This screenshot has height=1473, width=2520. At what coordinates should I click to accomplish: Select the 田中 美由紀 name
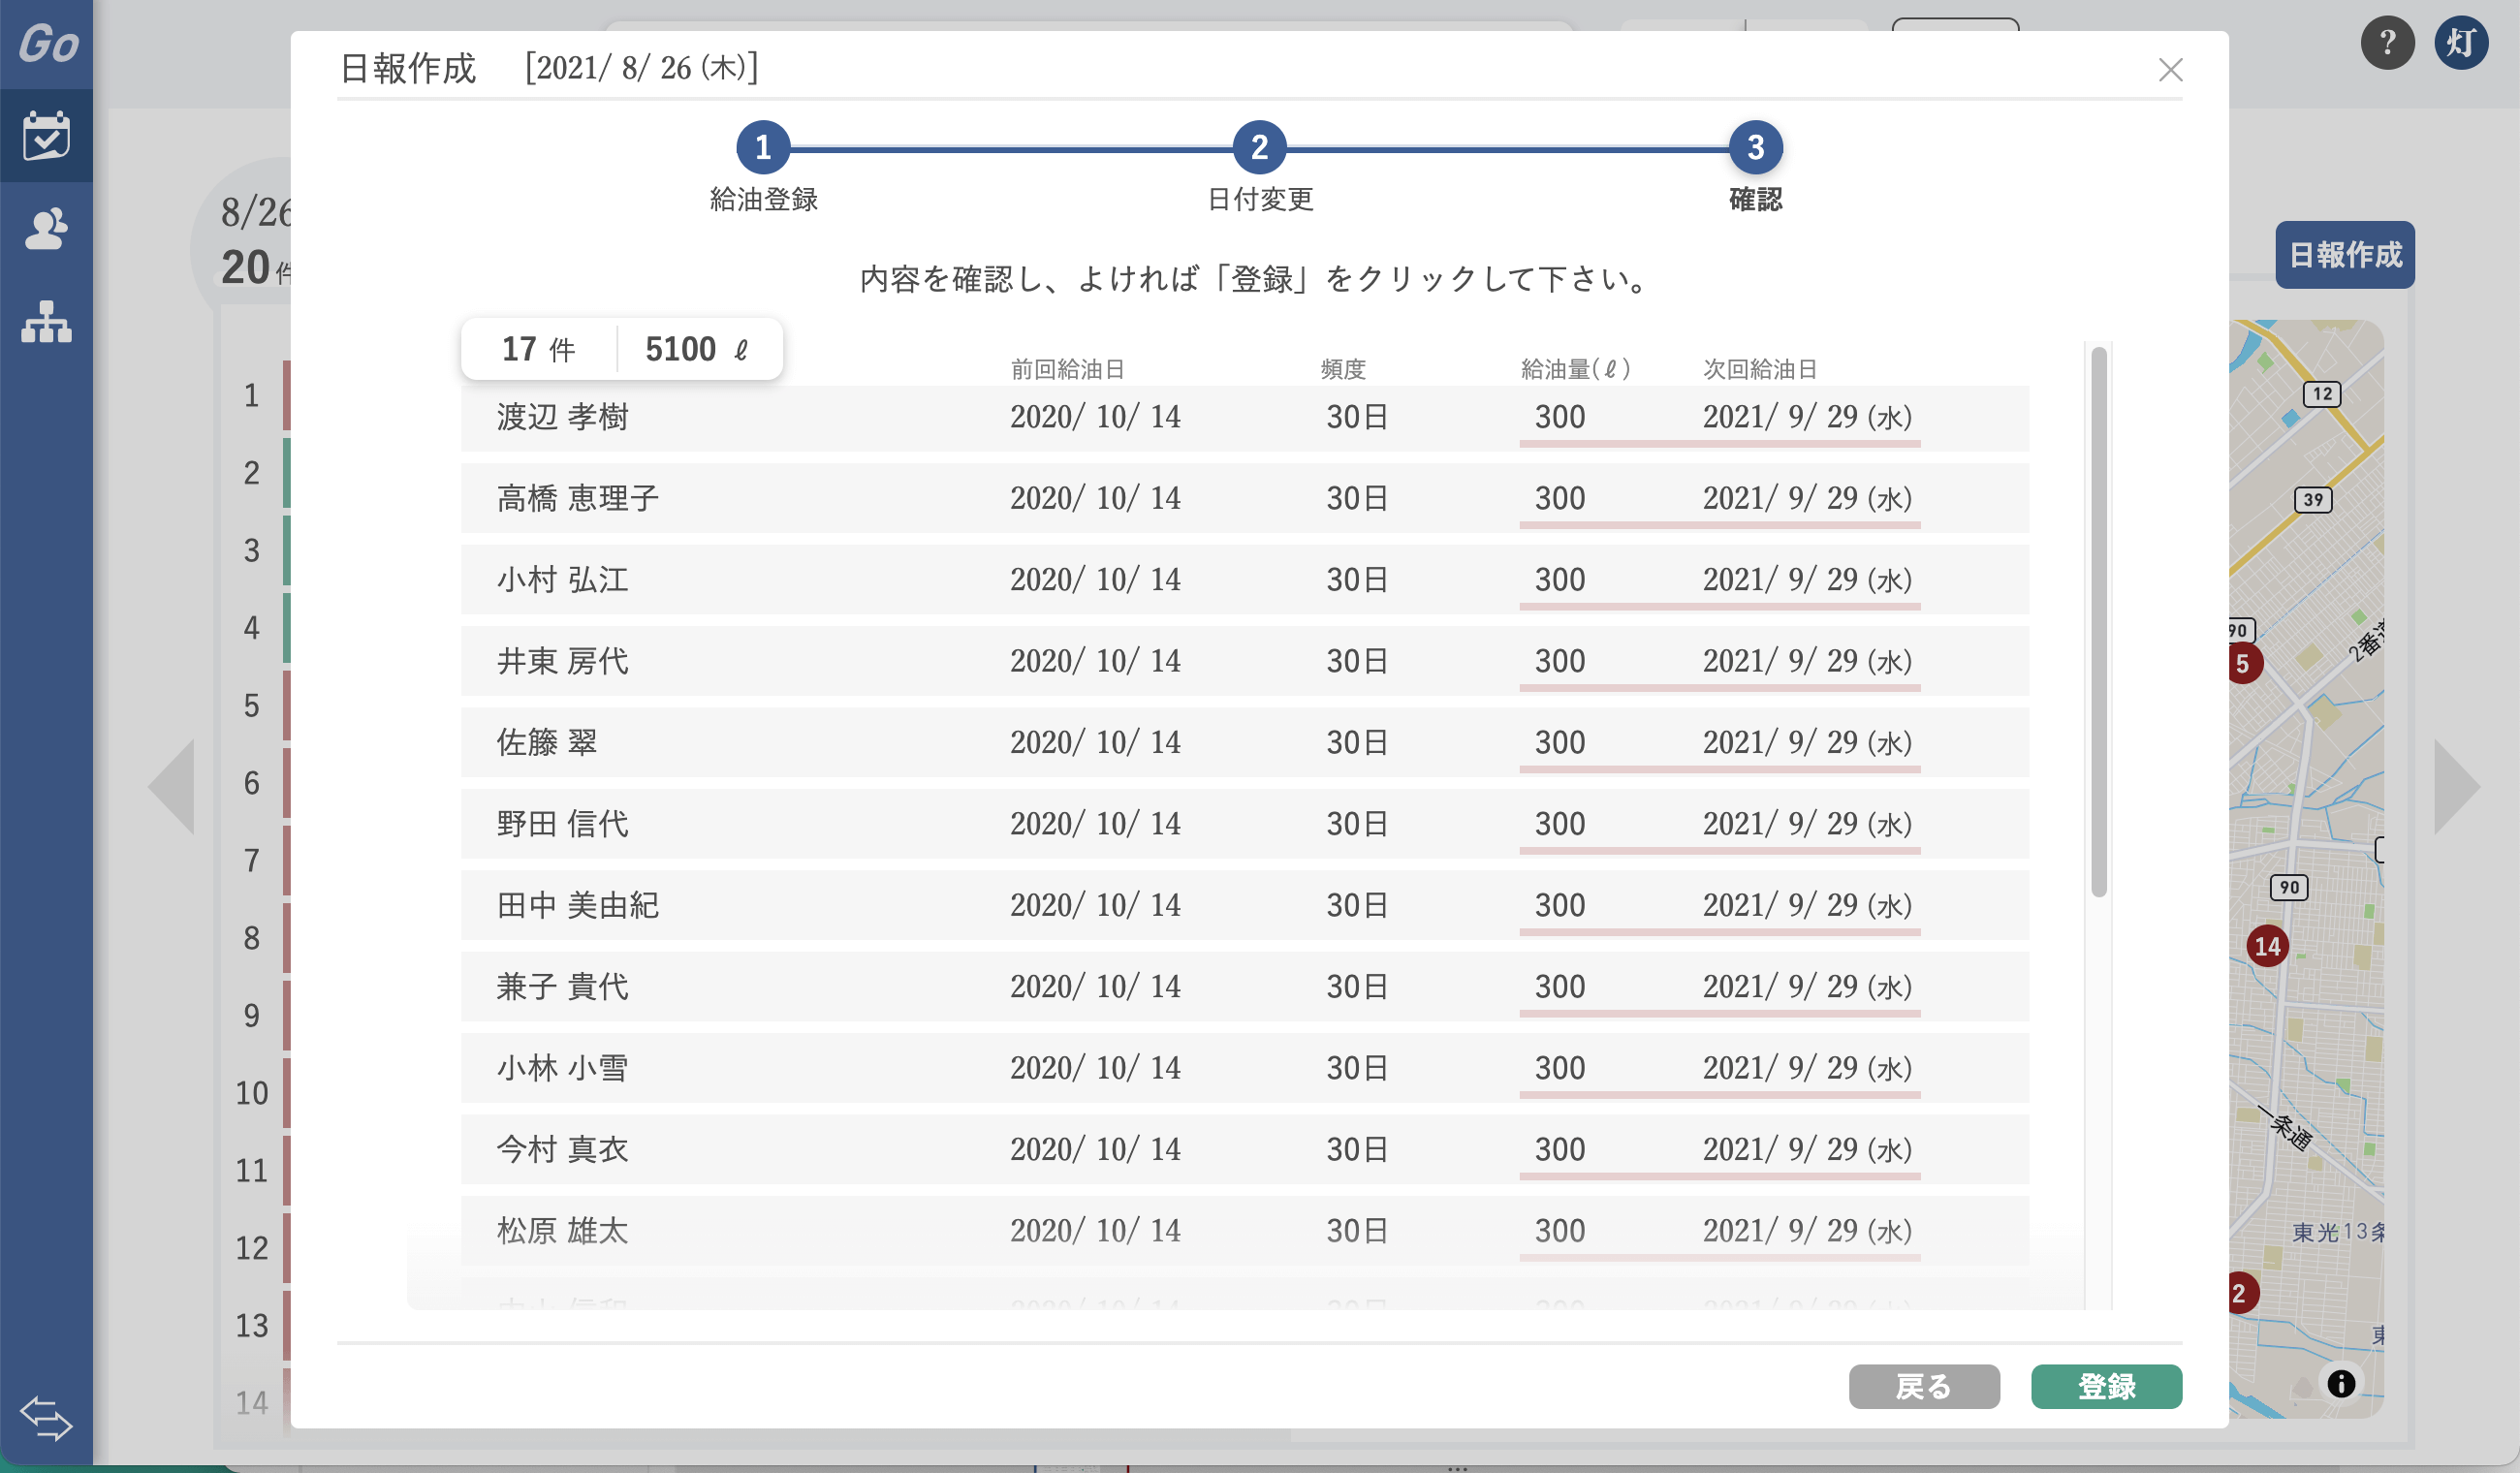click(578, 905)
